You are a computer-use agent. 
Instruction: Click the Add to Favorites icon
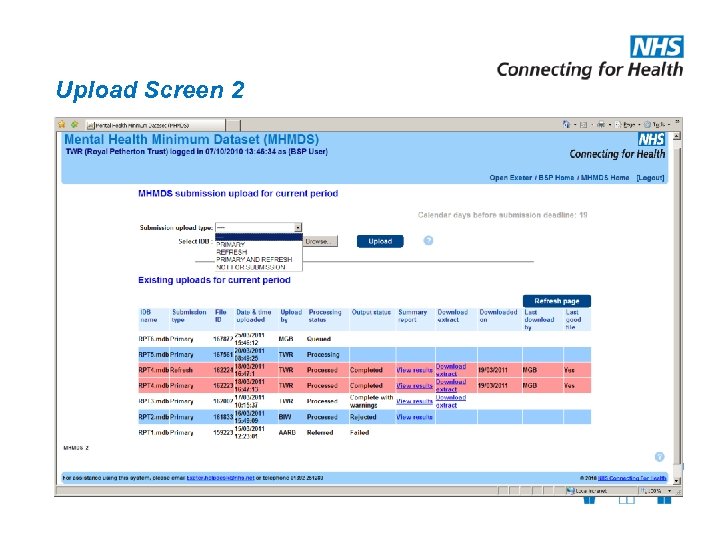(74, 124)
